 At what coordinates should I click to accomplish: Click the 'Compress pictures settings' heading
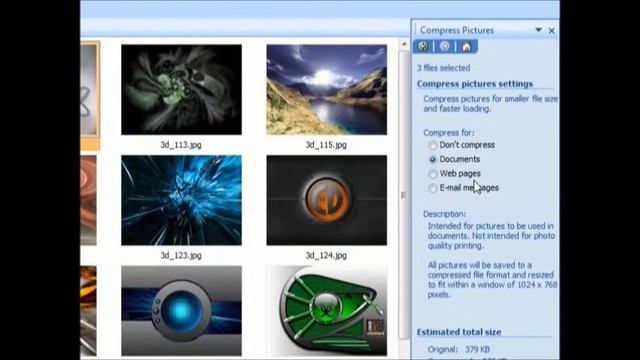[475, 84]
